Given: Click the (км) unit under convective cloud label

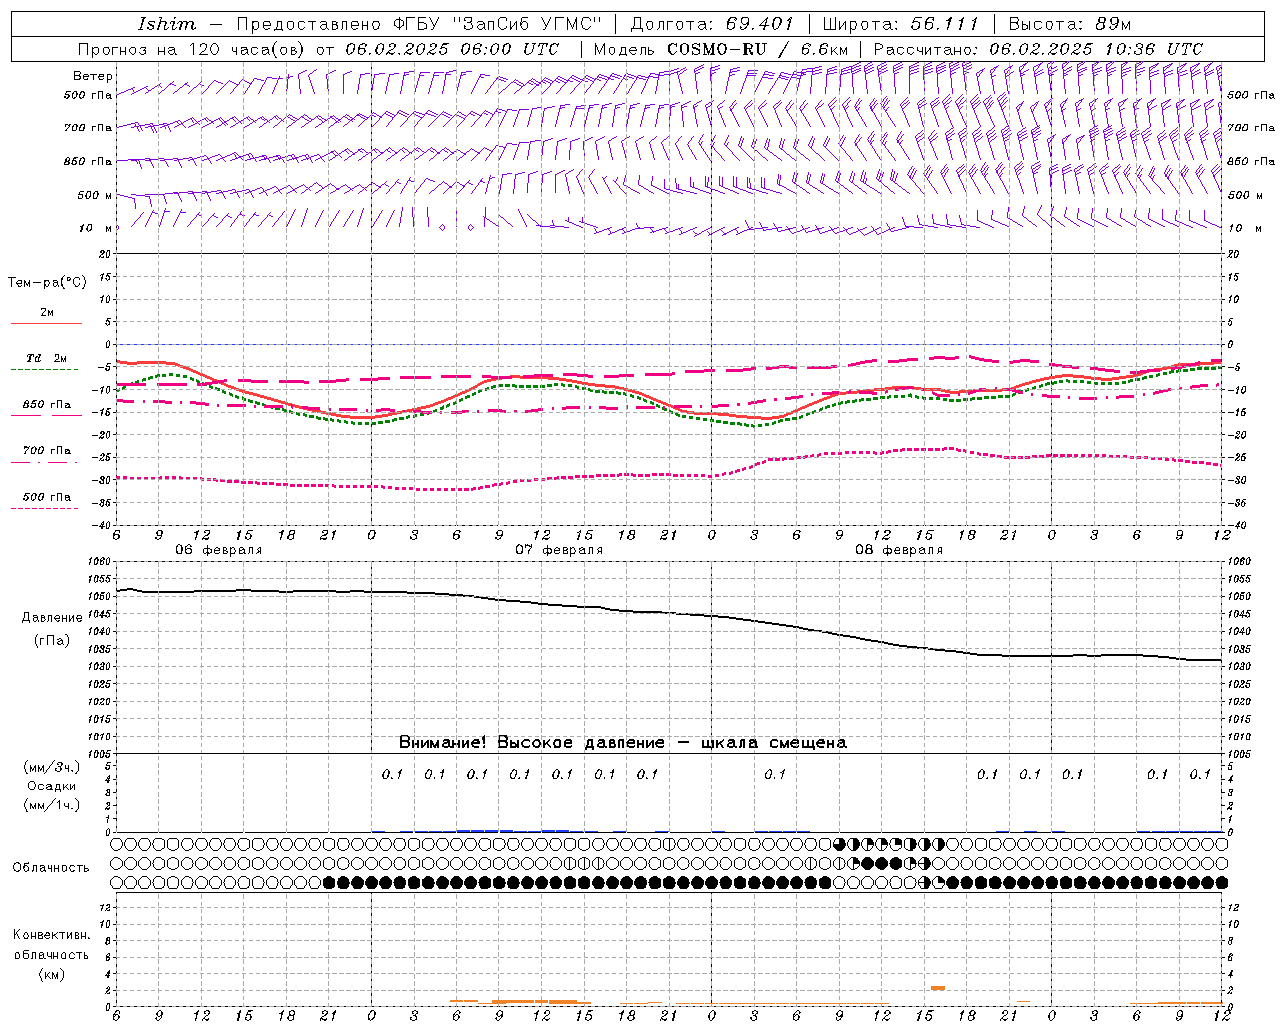Looking at the screenshot, I should [x=51, y=974].
